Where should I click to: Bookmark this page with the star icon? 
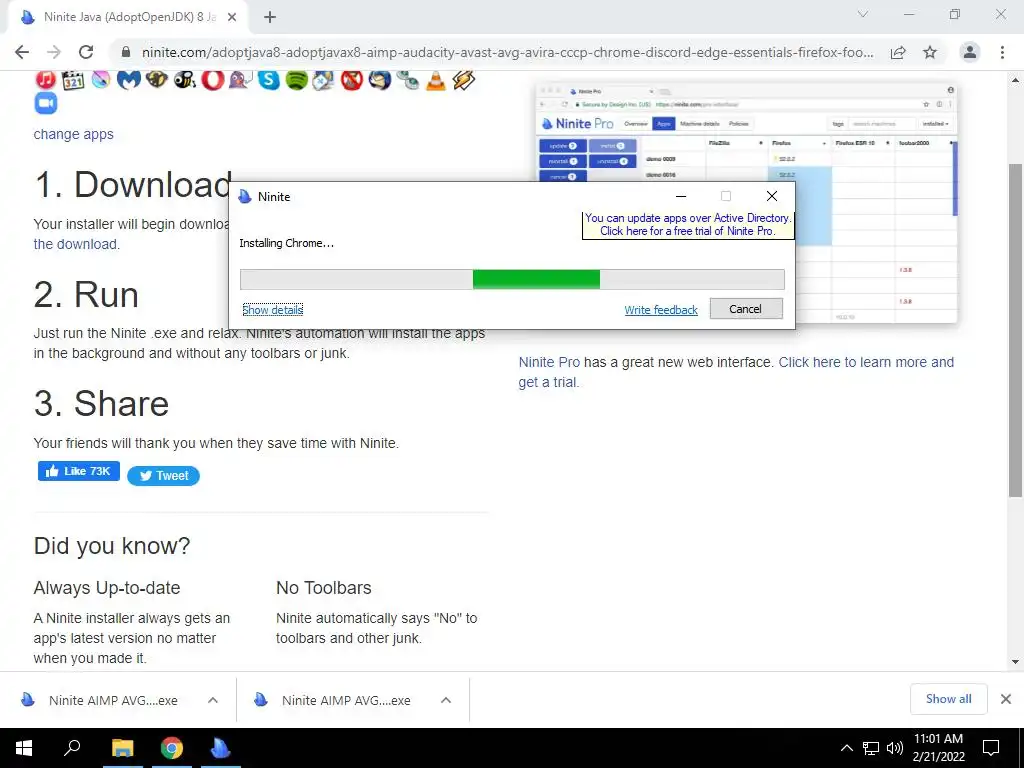tap(930, 52)
